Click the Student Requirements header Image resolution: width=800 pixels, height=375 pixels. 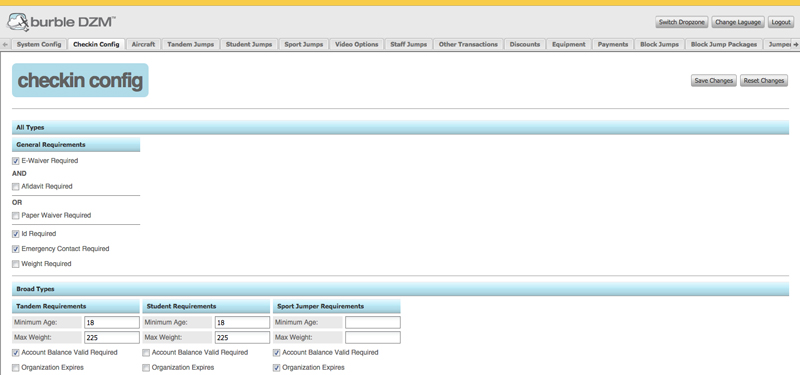tap(206, 307)
